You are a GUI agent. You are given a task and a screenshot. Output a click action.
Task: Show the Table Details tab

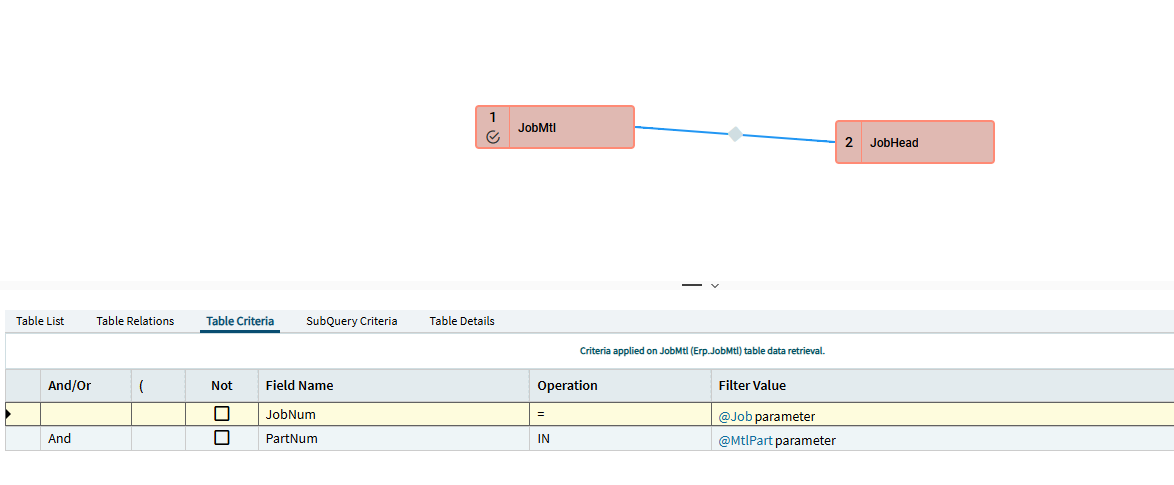462,321
